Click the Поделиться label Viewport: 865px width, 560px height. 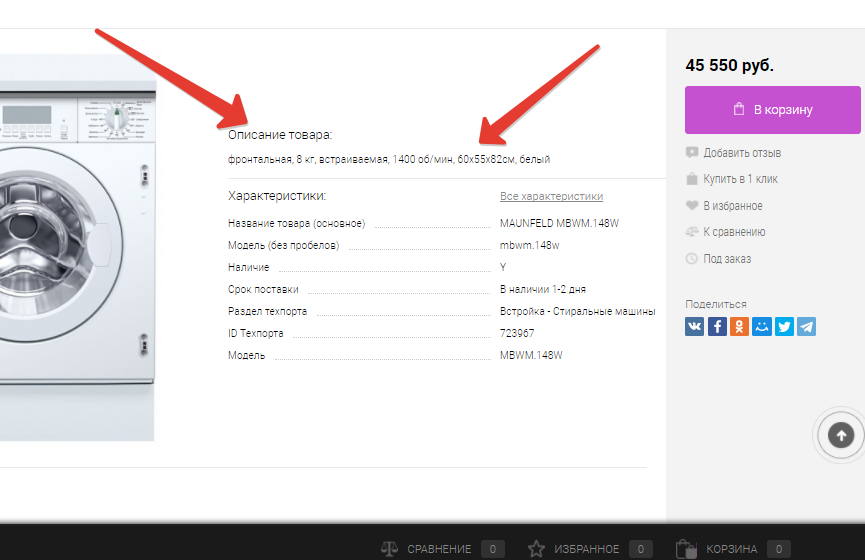[x=716, y=304]
